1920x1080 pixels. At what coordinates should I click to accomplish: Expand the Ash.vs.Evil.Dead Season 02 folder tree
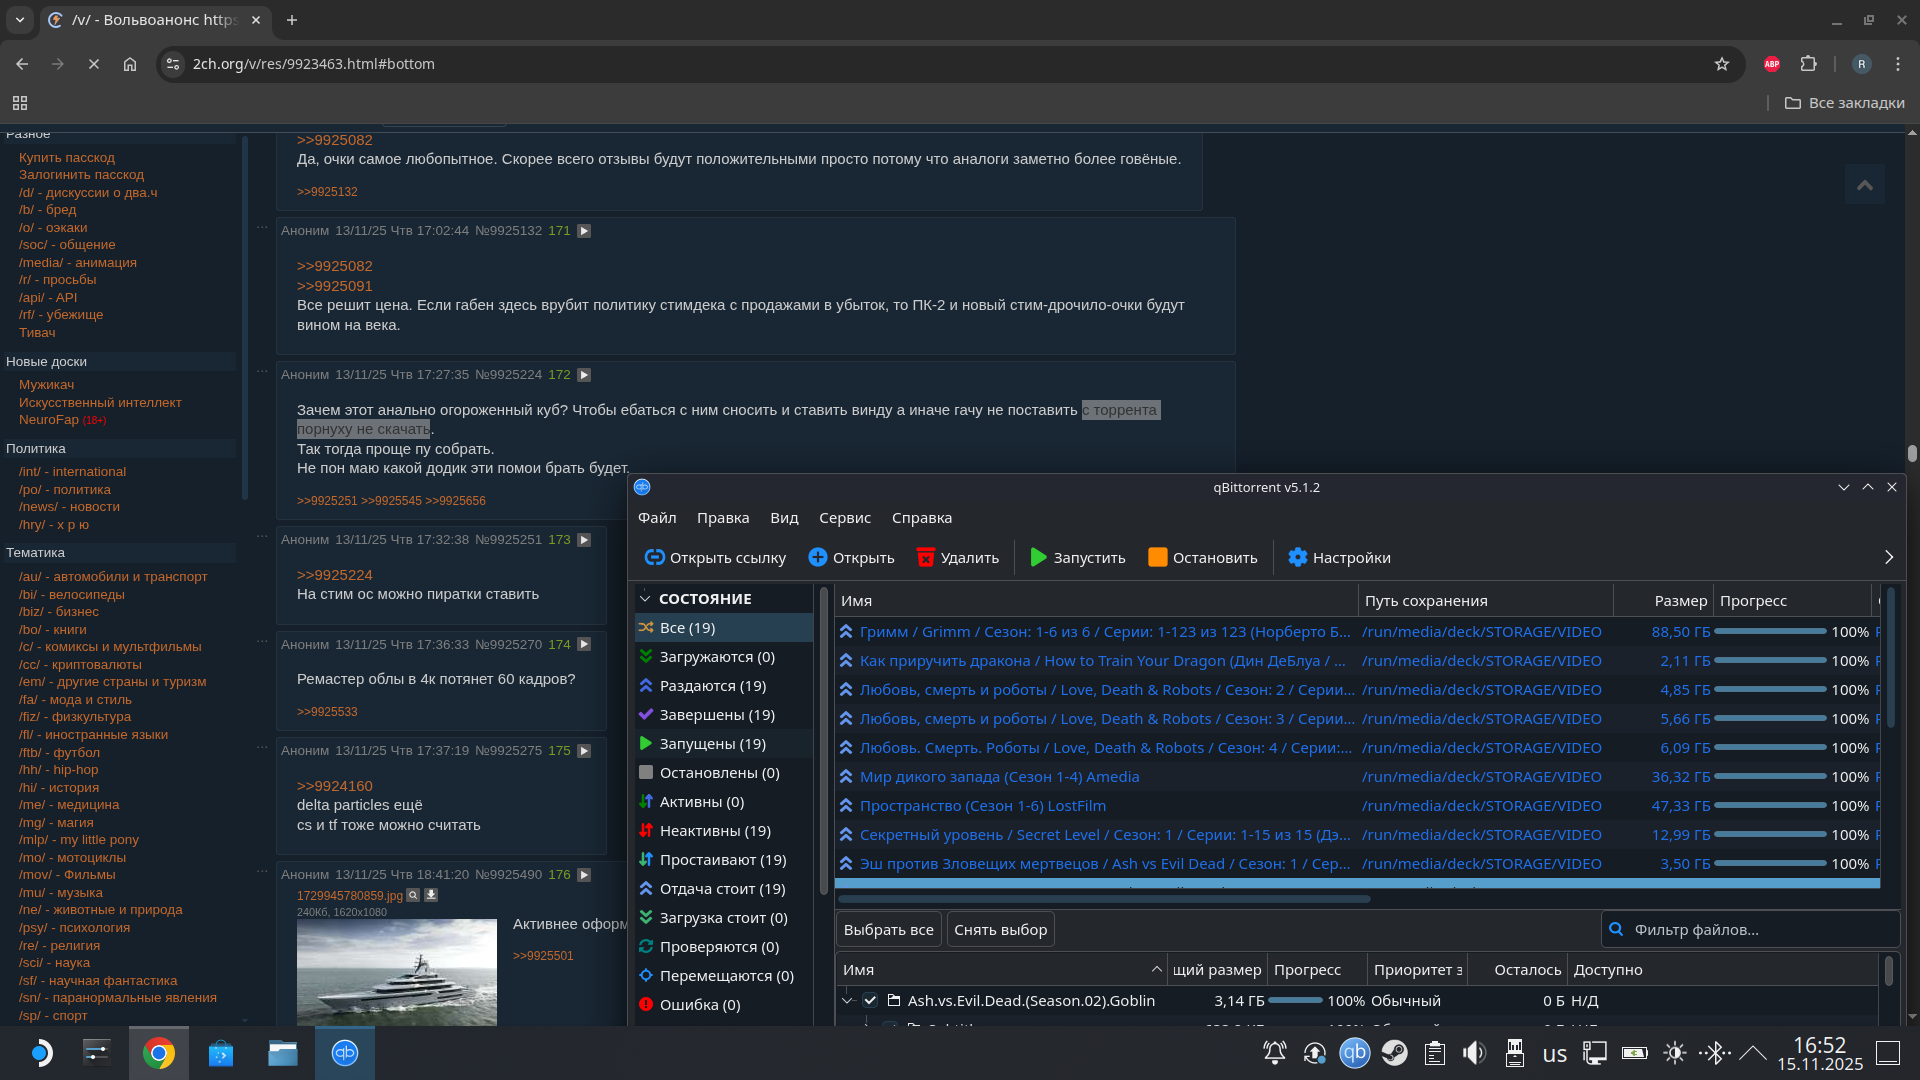click(848, 1001)
